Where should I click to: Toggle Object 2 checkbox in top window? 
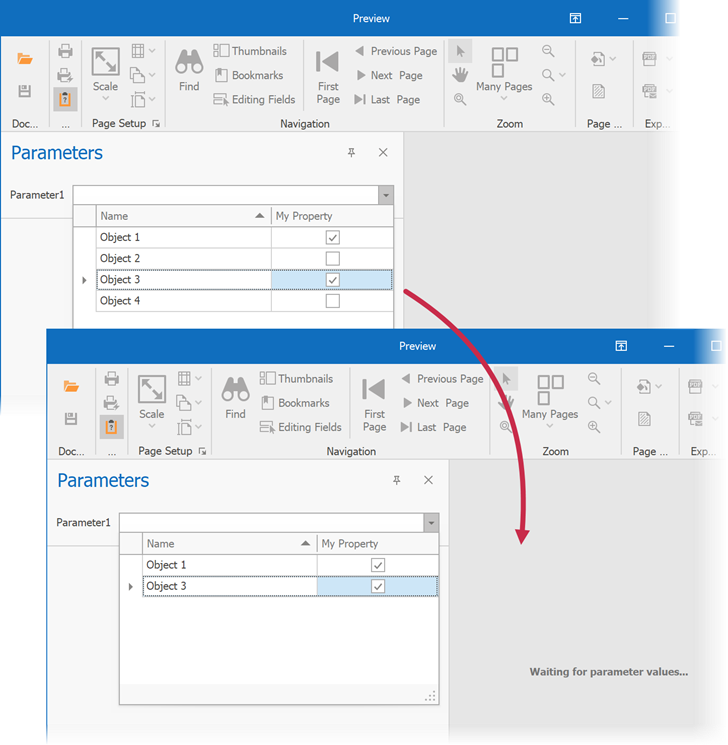(x=333, y=258)
